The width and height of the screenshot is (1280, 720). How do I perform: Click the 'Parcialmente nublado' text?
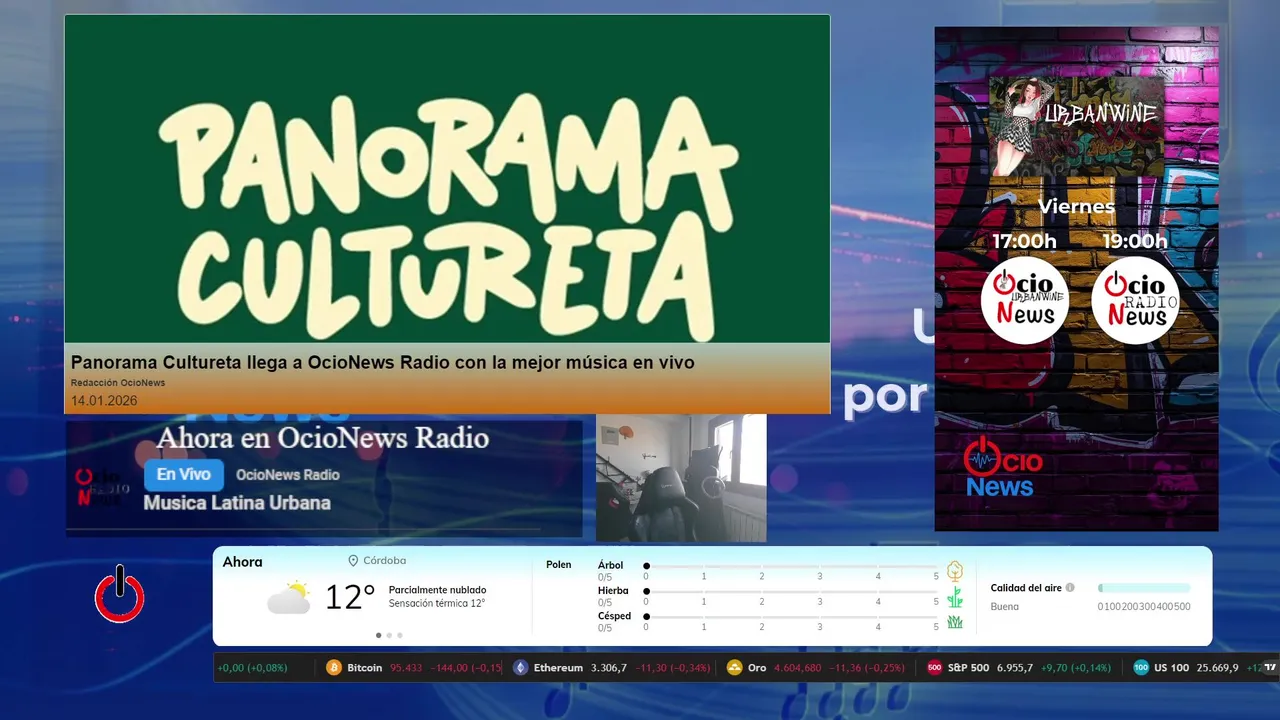(437, 590)
